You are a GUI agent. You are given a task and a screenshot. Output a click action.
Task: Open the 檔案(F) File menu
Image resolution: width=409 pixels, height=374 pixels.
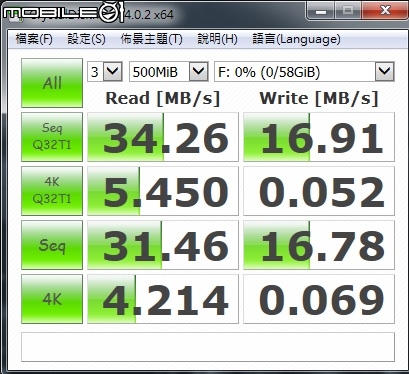34,39
